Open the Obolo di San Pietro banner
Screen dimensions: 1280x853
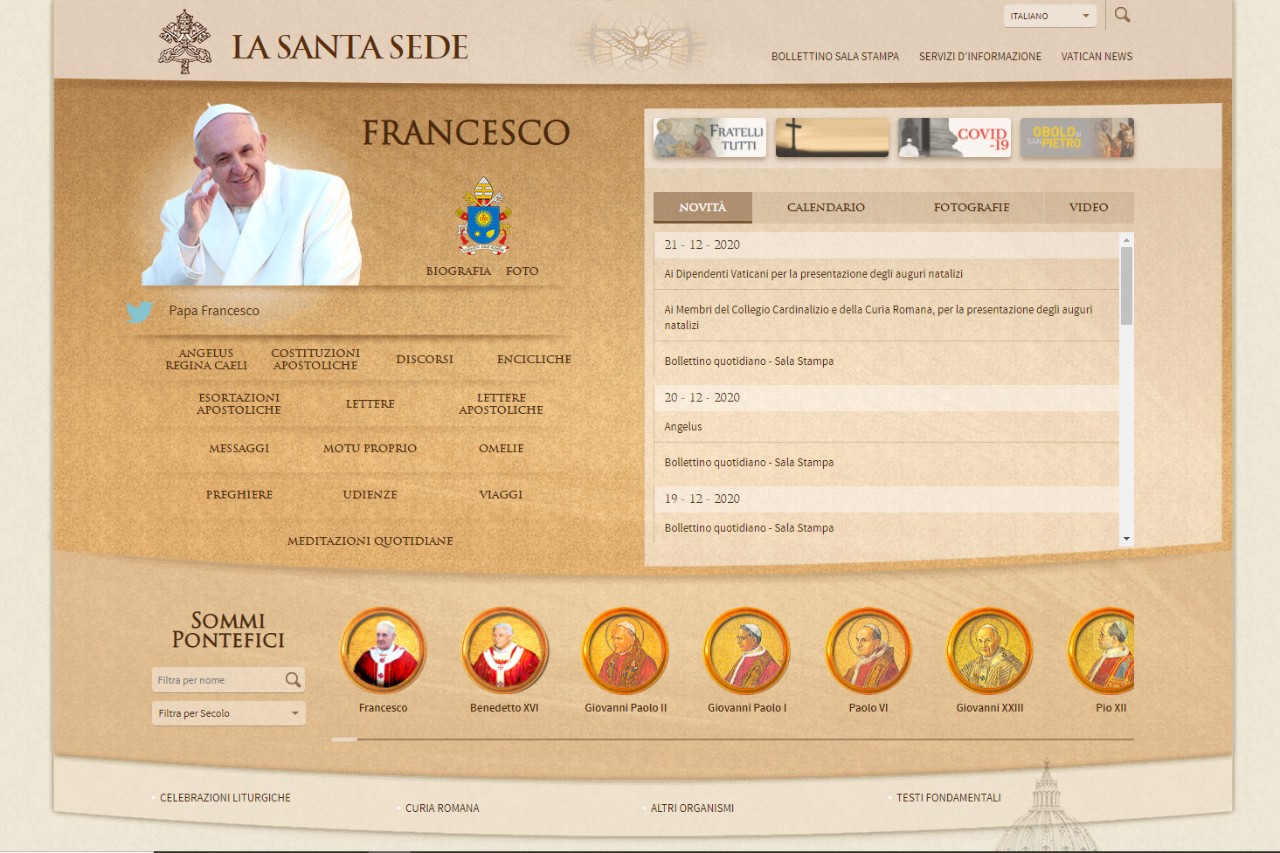[1077, 137]
